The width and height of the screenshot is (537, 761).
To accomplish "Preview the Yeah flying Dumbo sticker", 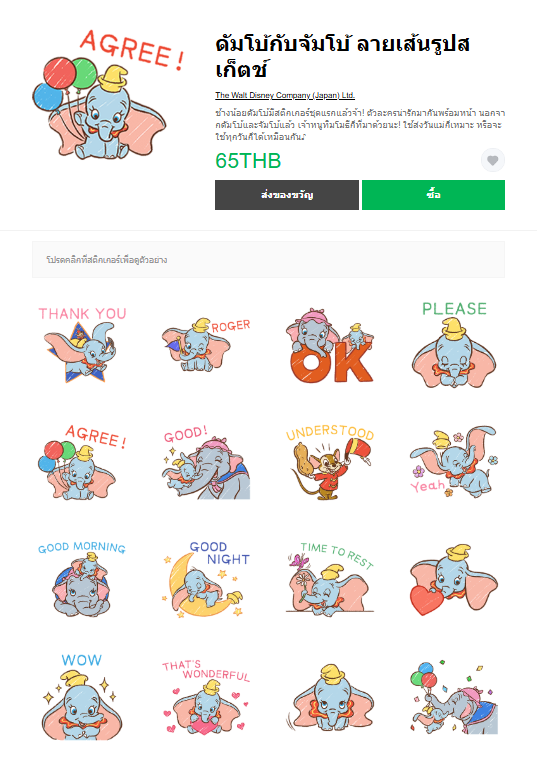I will click(454, 462).
